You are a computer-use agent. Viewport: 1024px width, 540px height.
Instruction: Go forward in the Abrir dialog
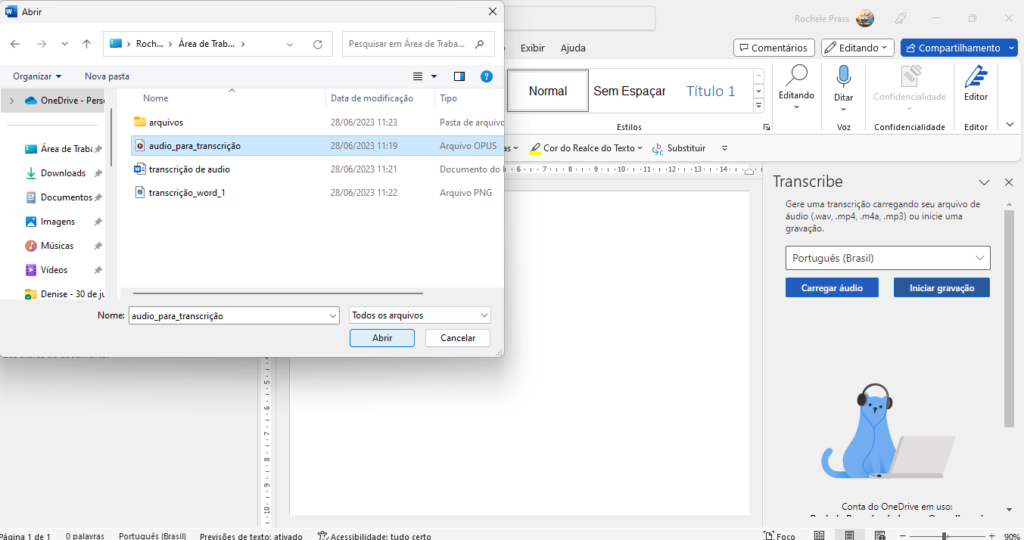click(41, 44)
